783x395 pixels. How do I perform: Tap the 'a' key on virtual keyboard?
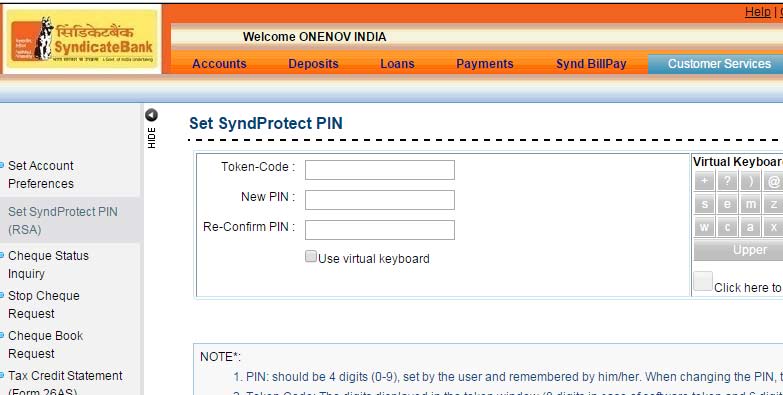pyautogui.click(x=750, y=227)
